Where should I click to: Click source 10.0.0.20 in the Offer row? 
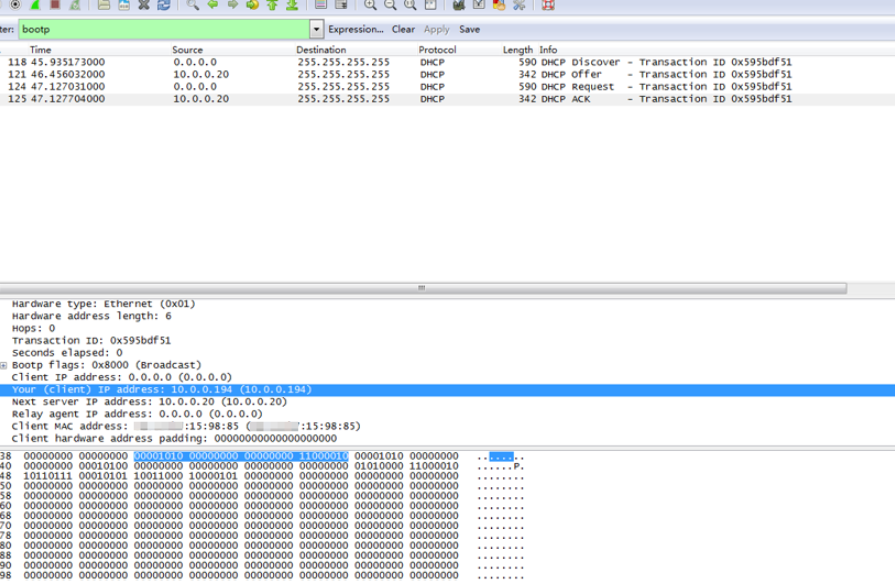201,74
